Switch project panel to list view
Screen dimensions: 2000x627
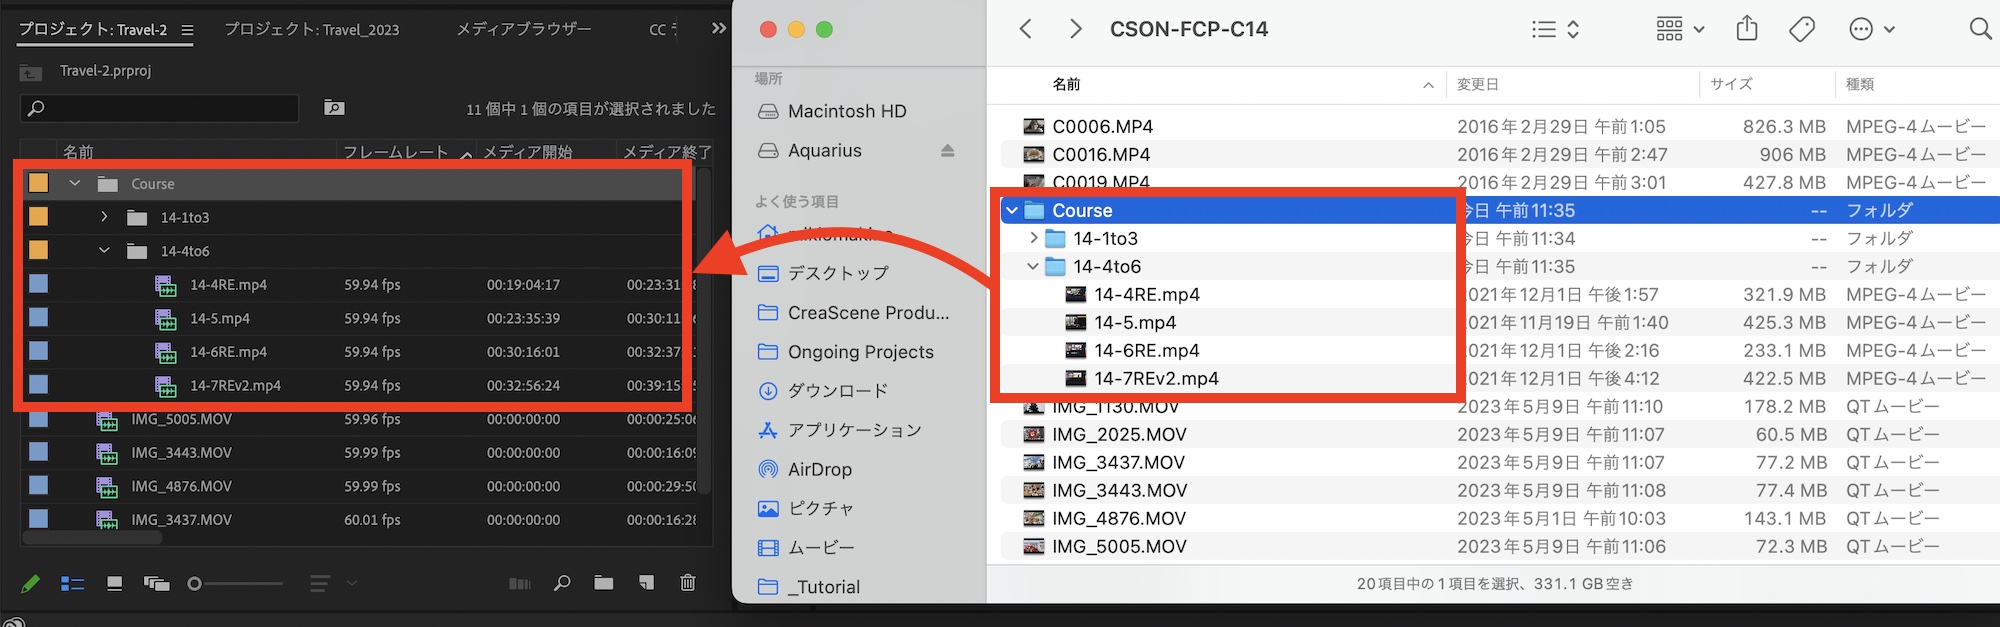[72, 584]
